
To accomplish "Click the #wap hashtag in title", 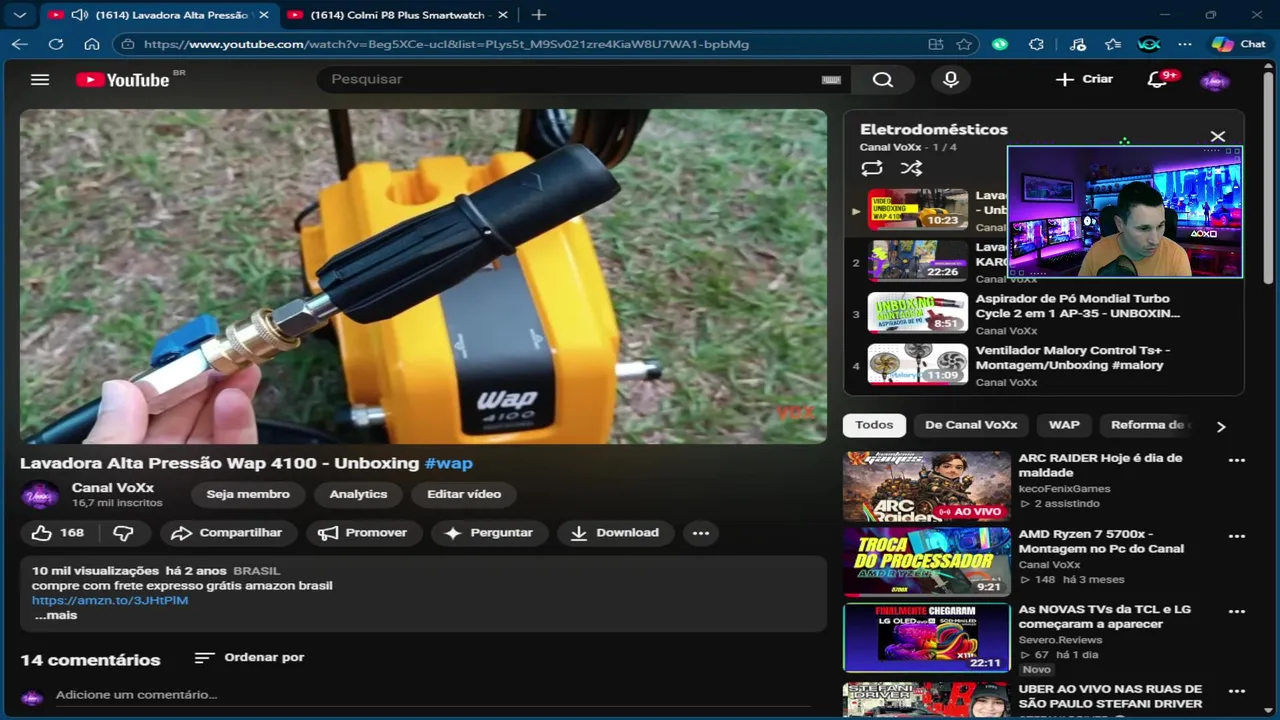I will 448,464.
